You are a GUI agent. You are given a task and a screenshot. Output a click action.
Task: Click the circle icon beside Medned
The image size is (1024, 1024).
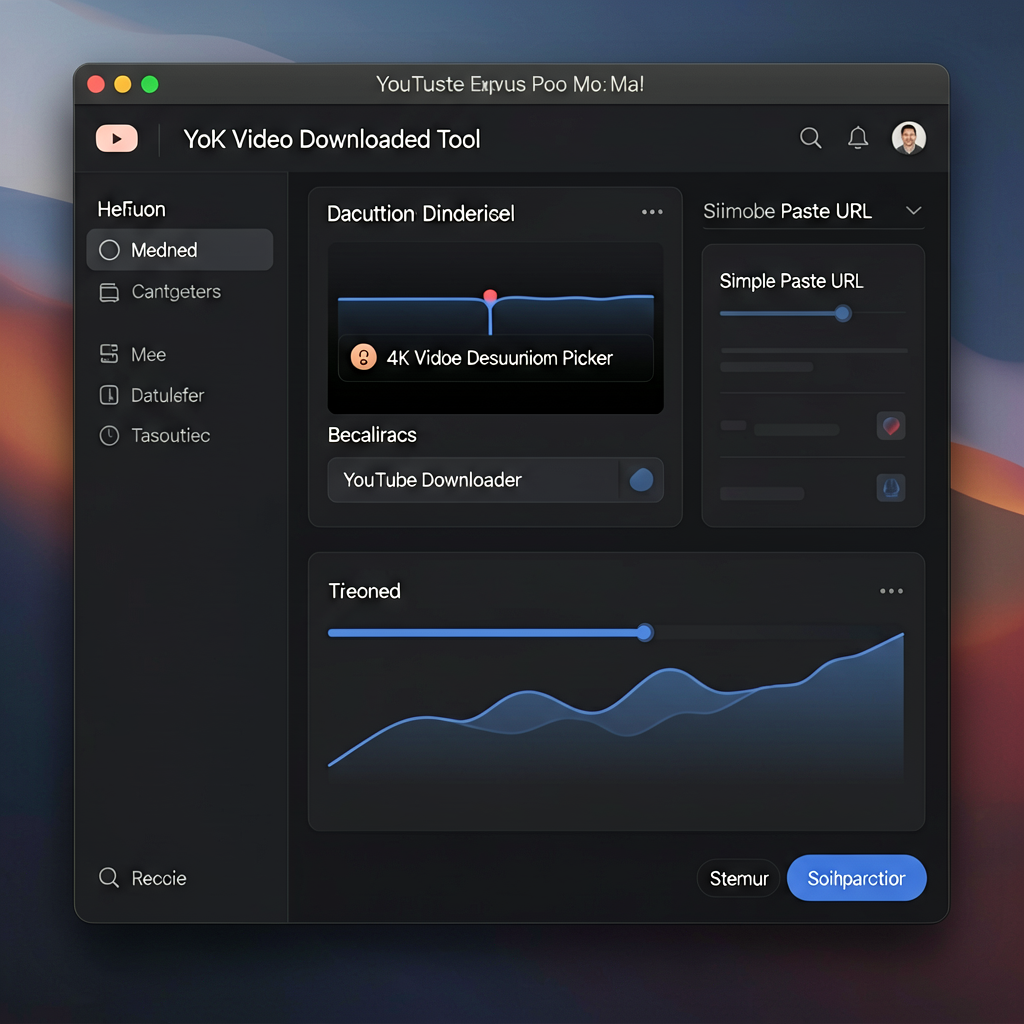(109, 249)
